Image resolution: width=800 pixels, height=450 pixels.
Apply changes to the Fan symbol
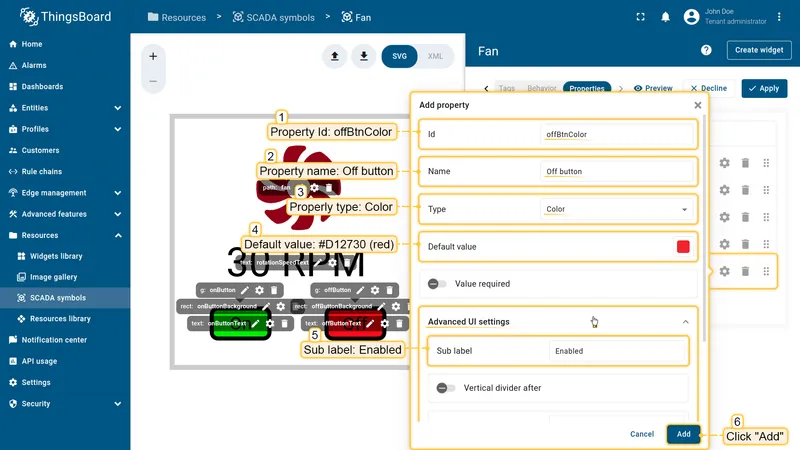point(764,88)
